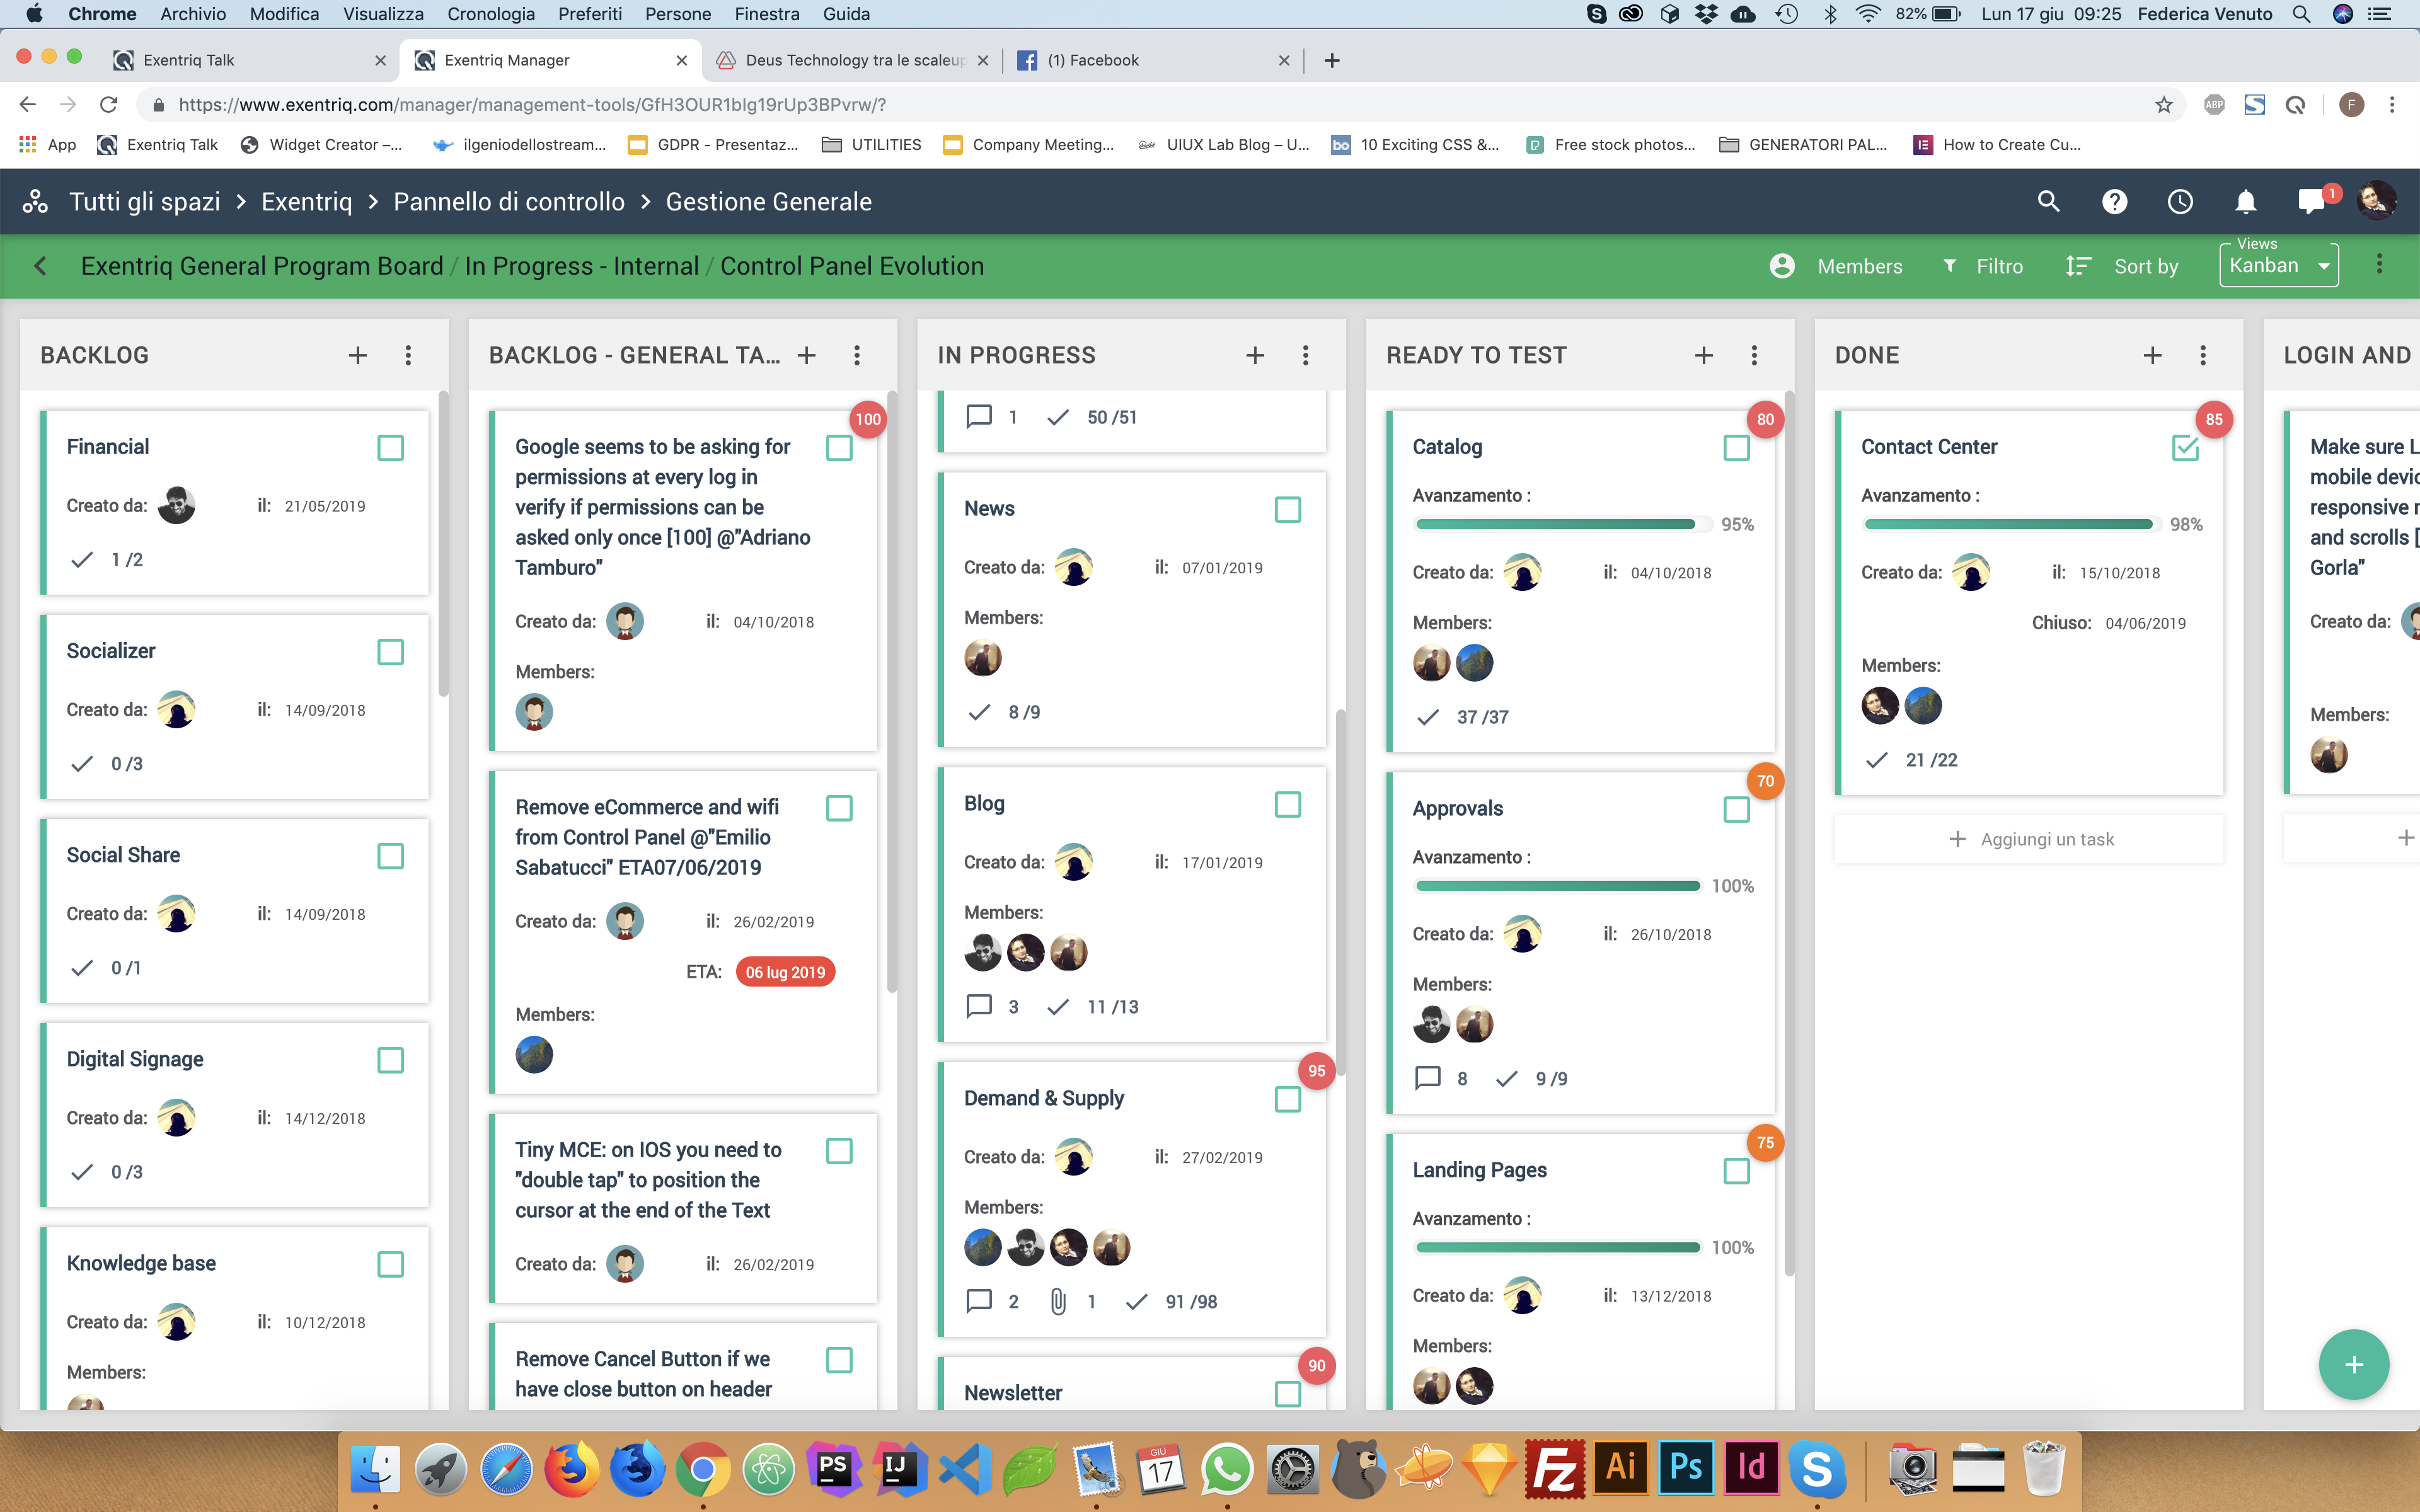Open the Kanban views dropdown
The image size is (2420, 1512).
[2278, 266]
